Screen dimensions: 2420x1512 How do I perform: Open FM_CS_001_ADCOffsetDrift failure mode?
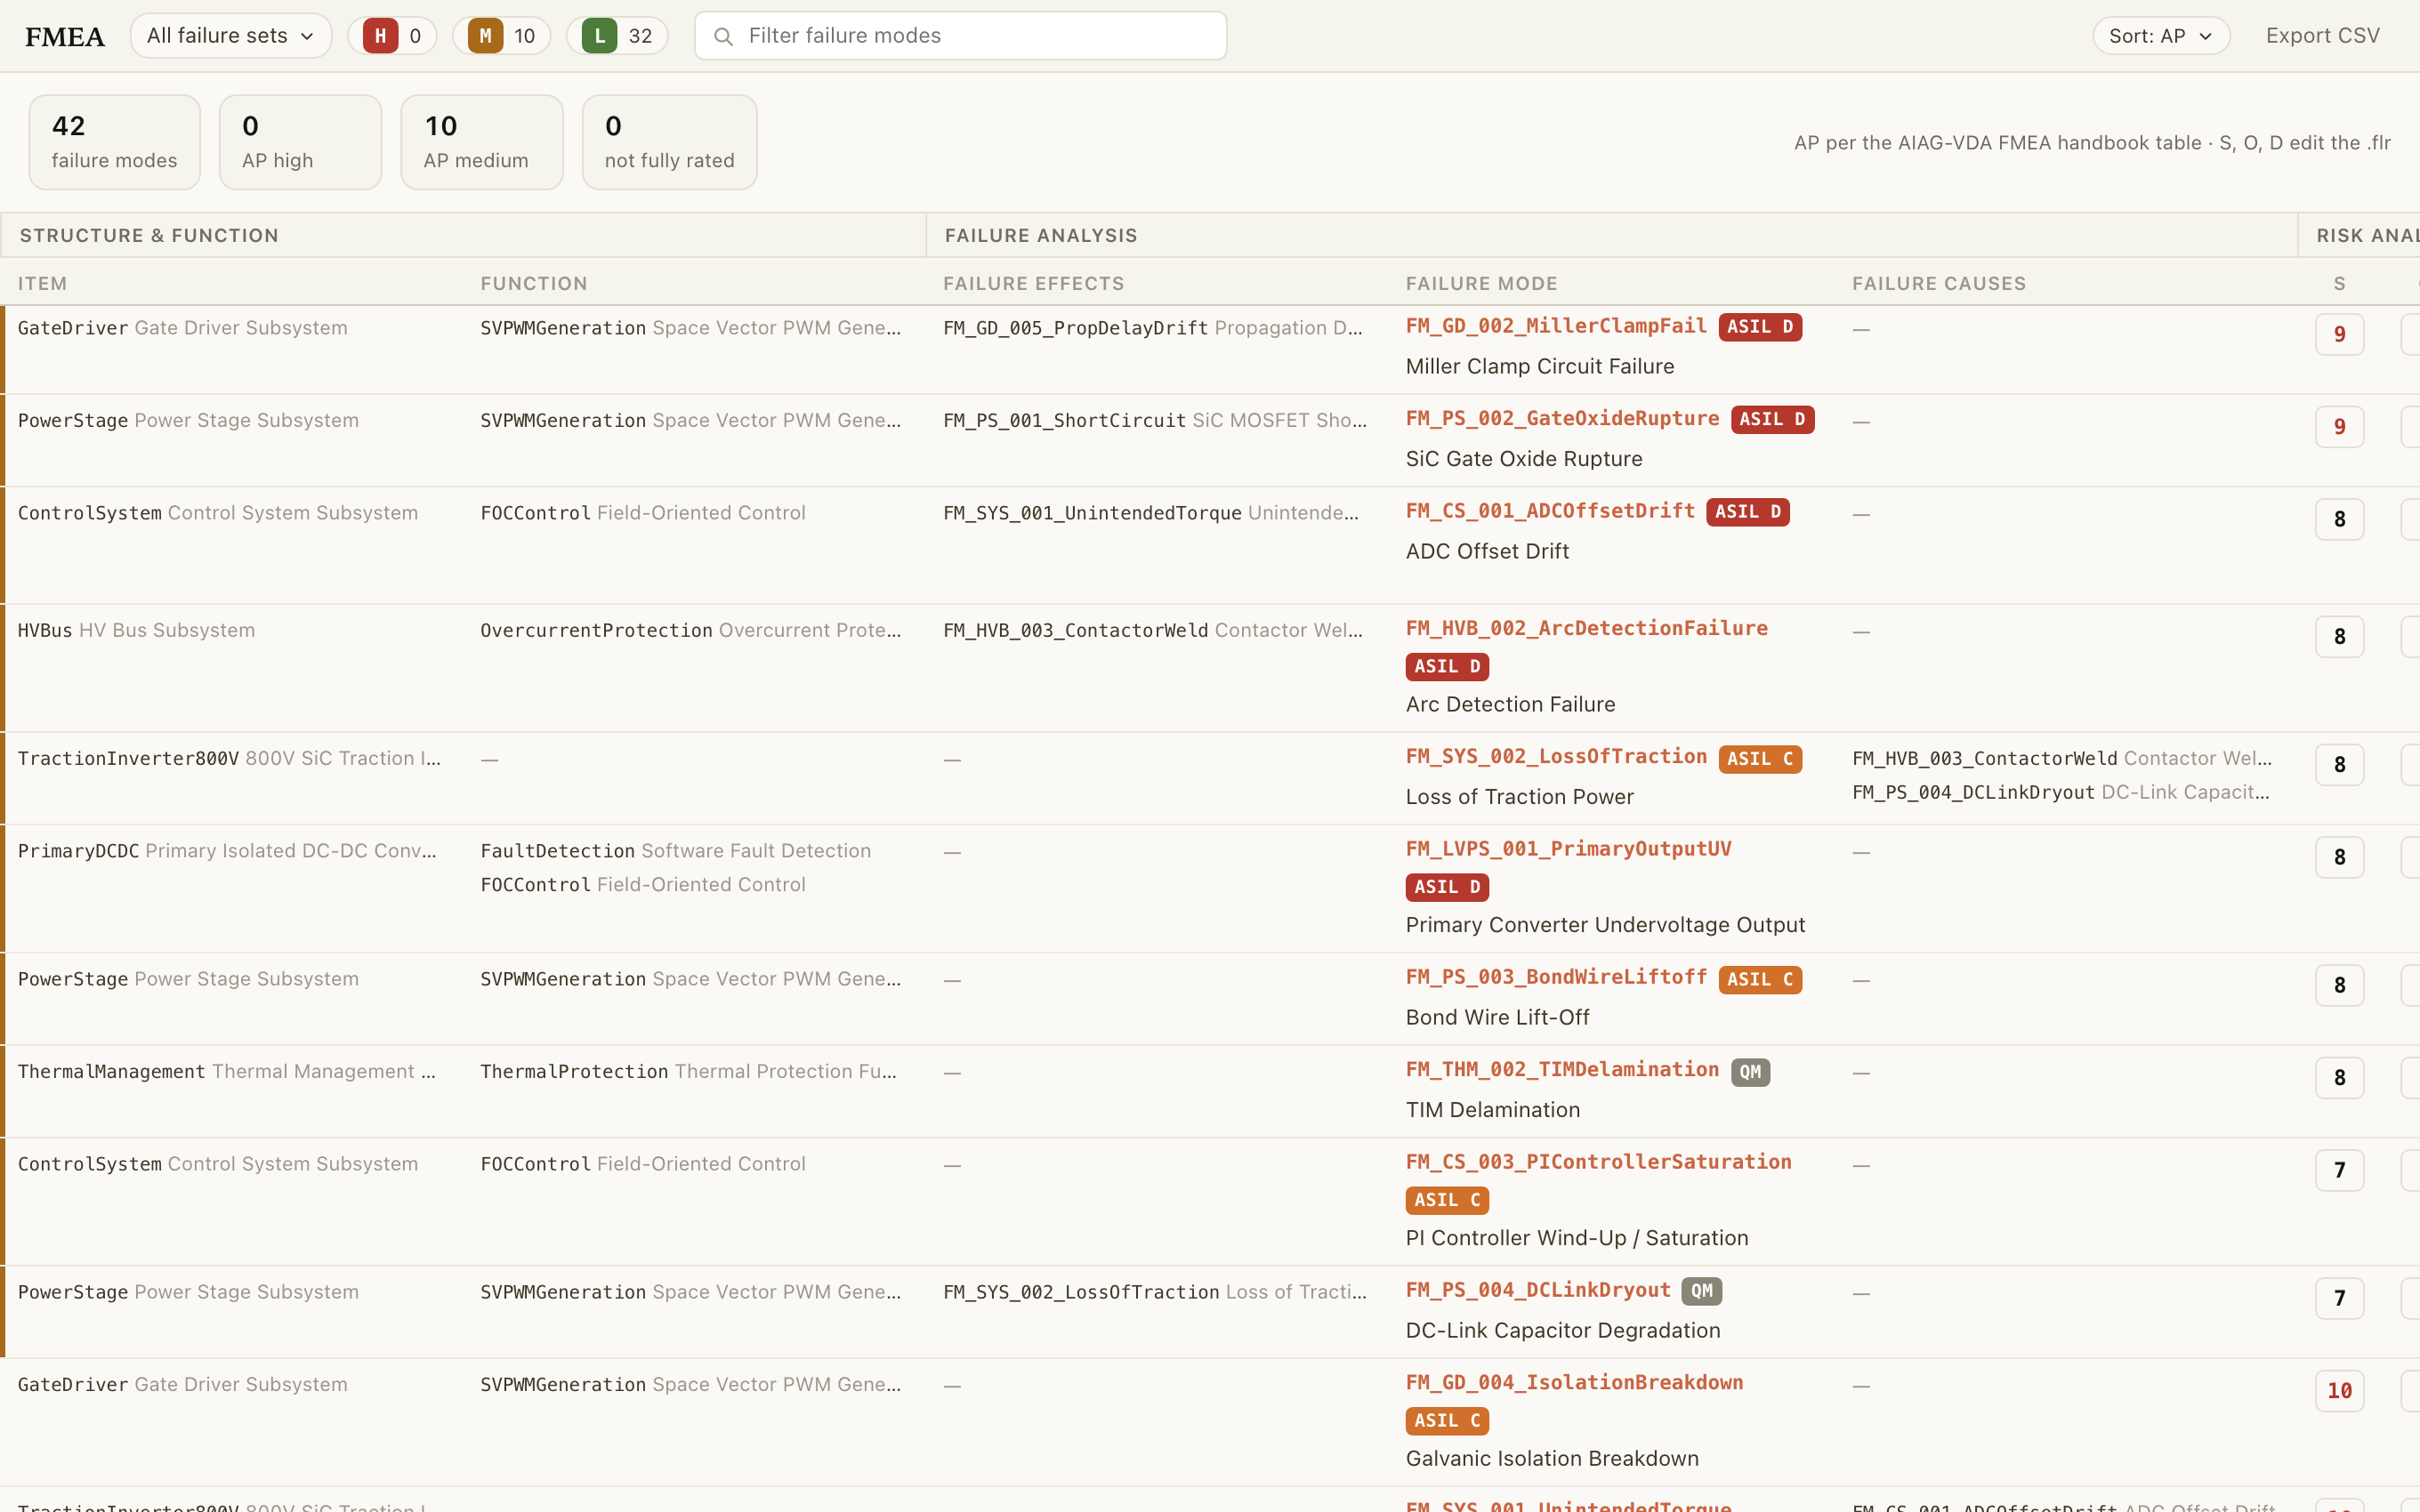coord(1550,511)
